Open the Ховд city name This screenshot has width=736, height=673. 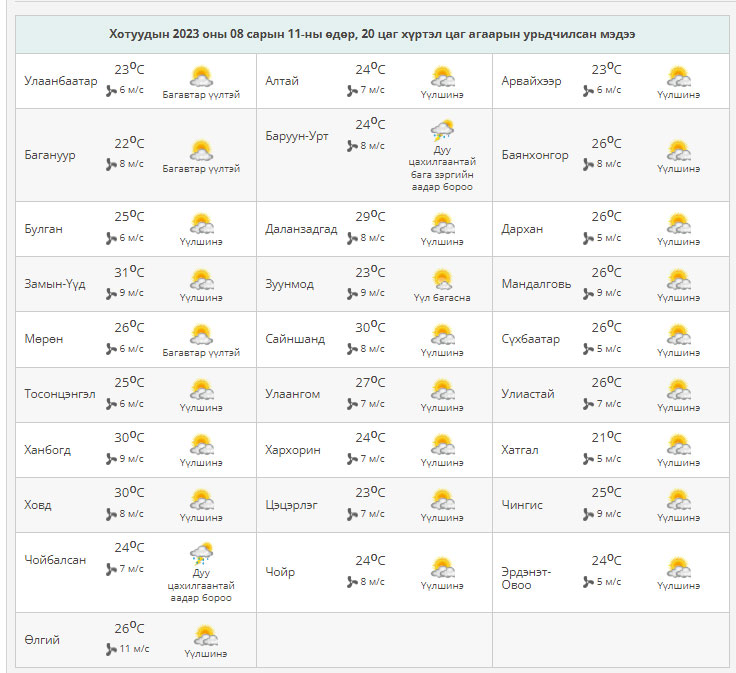38,505
